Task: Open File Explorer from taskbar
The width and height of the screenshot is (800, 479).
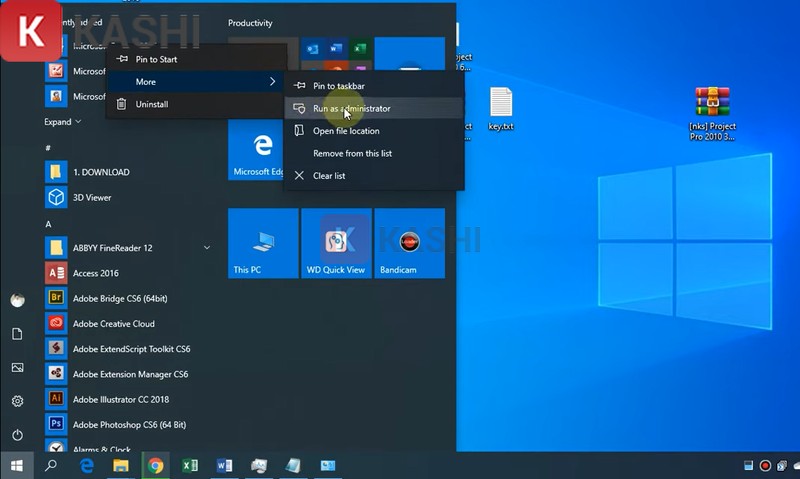Action: [x=121, y=465]
